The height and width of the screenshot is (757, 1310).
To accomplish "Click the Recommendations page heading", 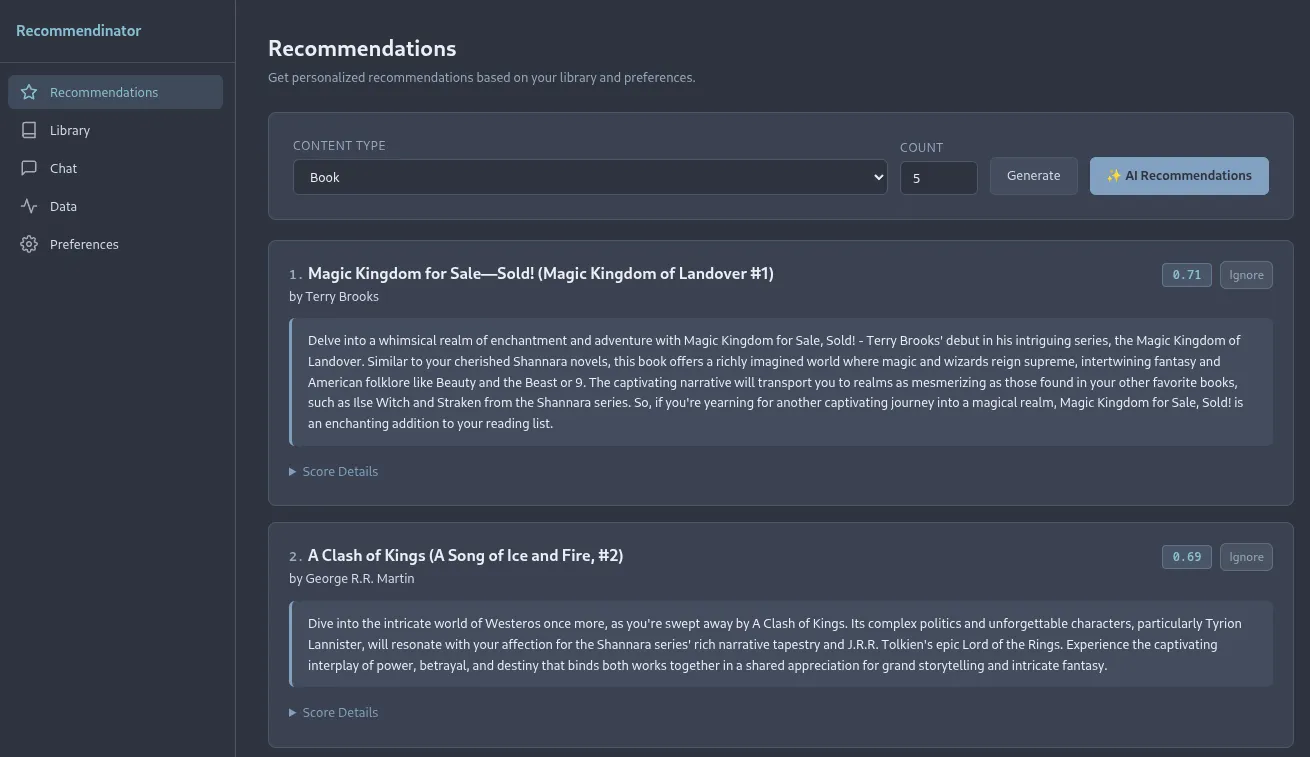I will 362,48.
